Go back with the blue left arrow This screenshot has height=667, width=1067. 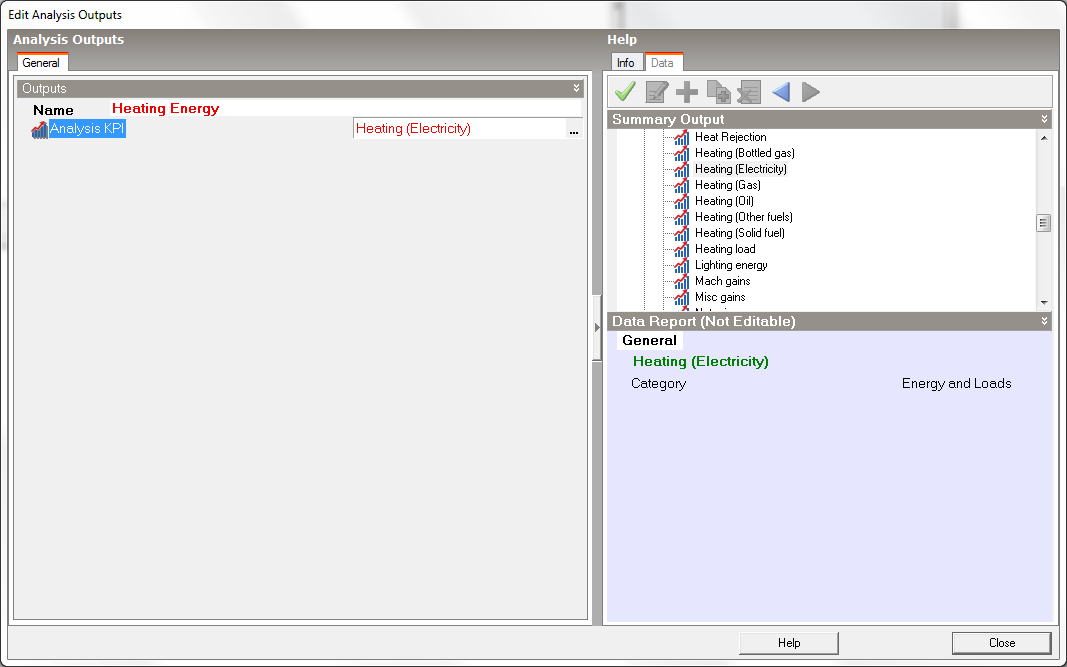coord(780,92)
